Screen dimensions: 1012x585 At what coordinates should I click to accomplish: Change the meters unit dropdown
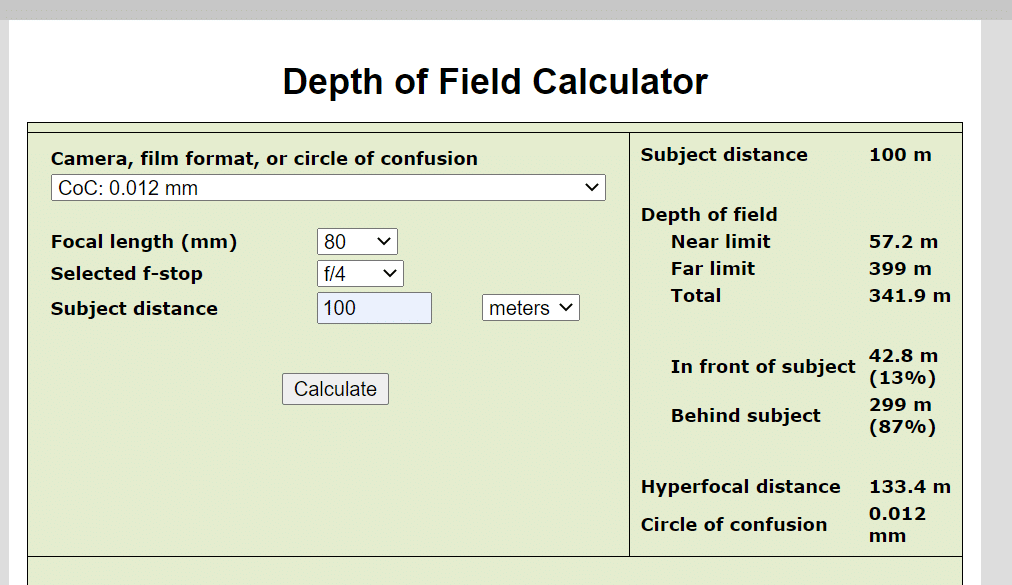531,308
